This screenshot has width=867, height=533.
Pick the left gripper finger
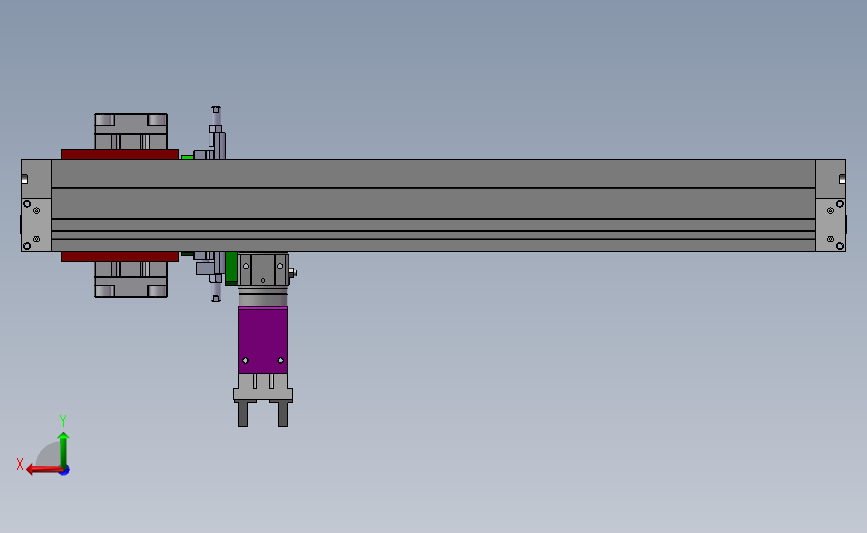(x=243, y=414)
